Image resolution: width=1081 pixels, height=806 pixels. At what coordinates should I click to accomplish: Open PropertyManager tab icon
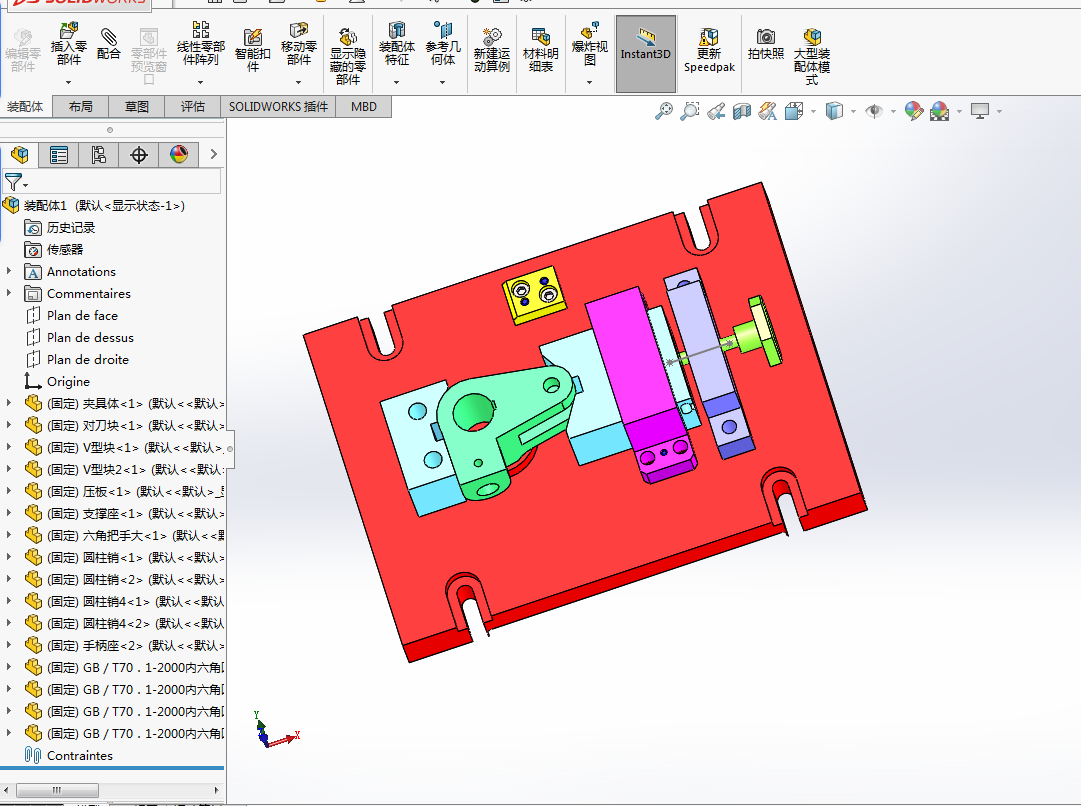59,155
